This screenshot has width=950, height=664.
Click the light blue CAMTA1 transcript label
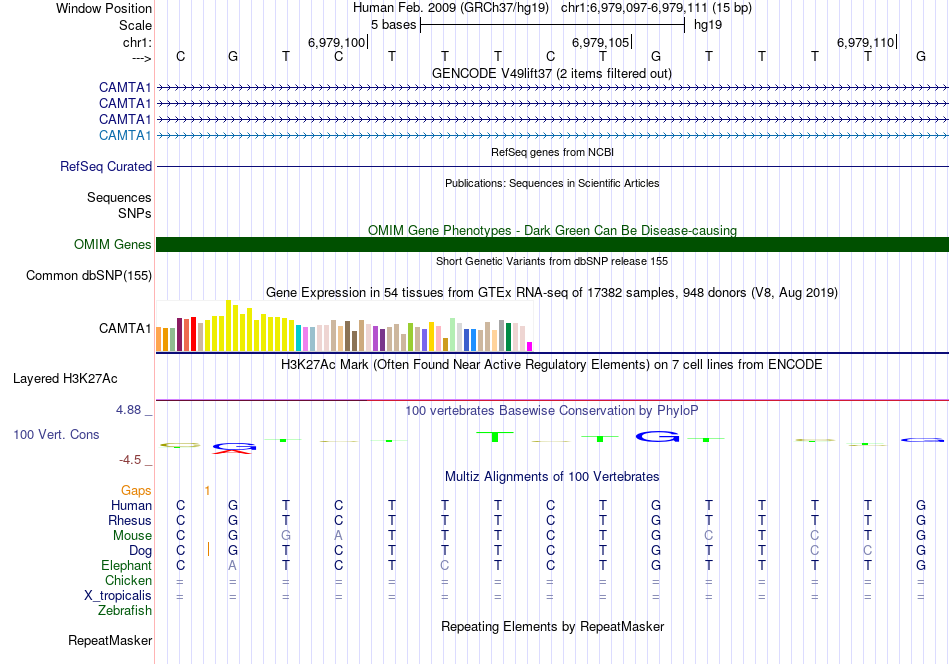125,135
